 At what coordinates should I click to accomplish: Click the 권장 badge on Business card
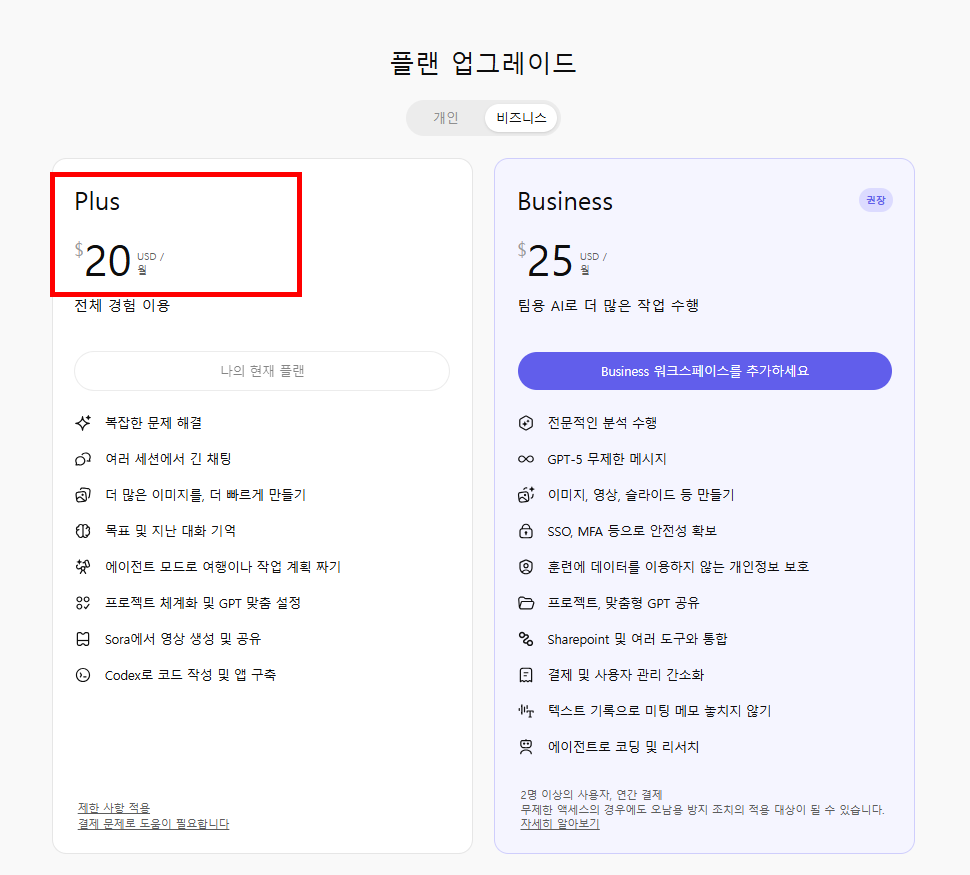pos(875,200)
